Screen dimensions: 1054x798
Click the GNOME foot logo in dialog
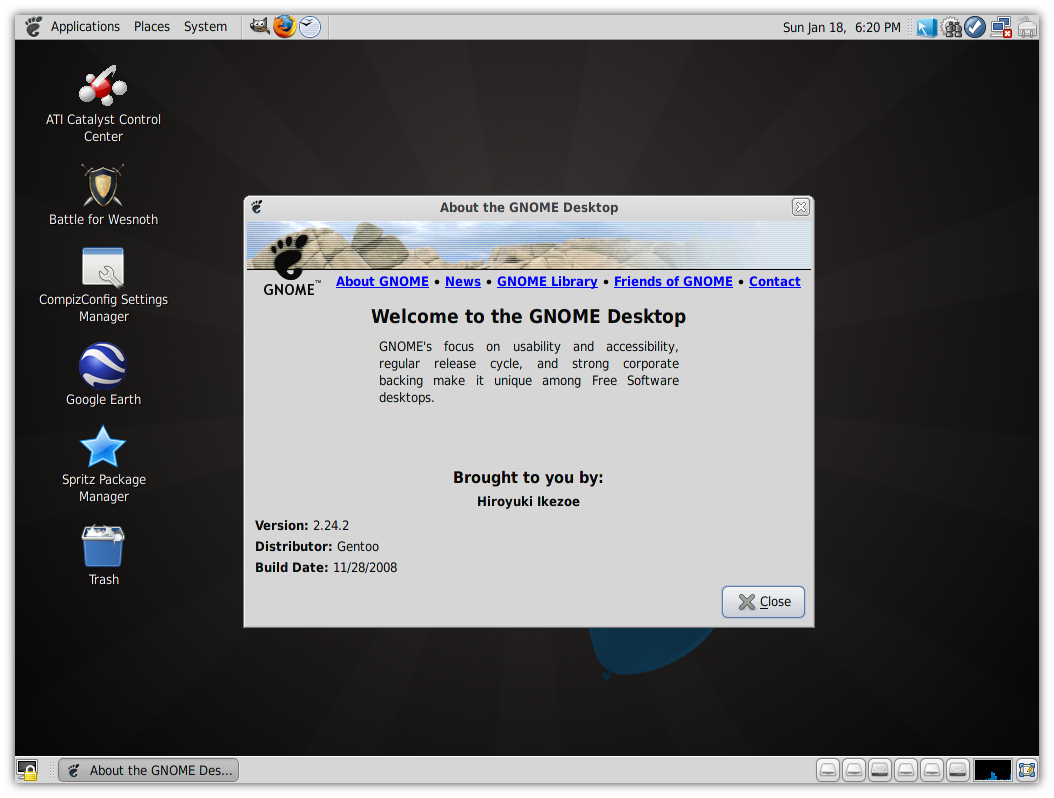tap(290, 266)
